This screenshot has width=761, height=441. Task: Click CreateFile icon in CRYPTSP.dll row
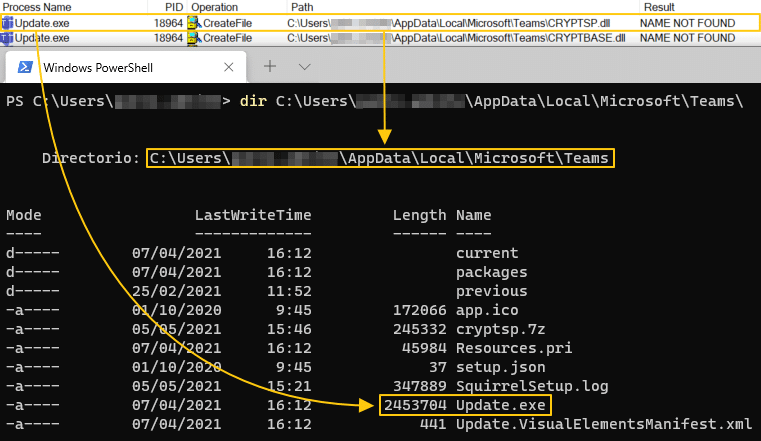click(194, 23)
